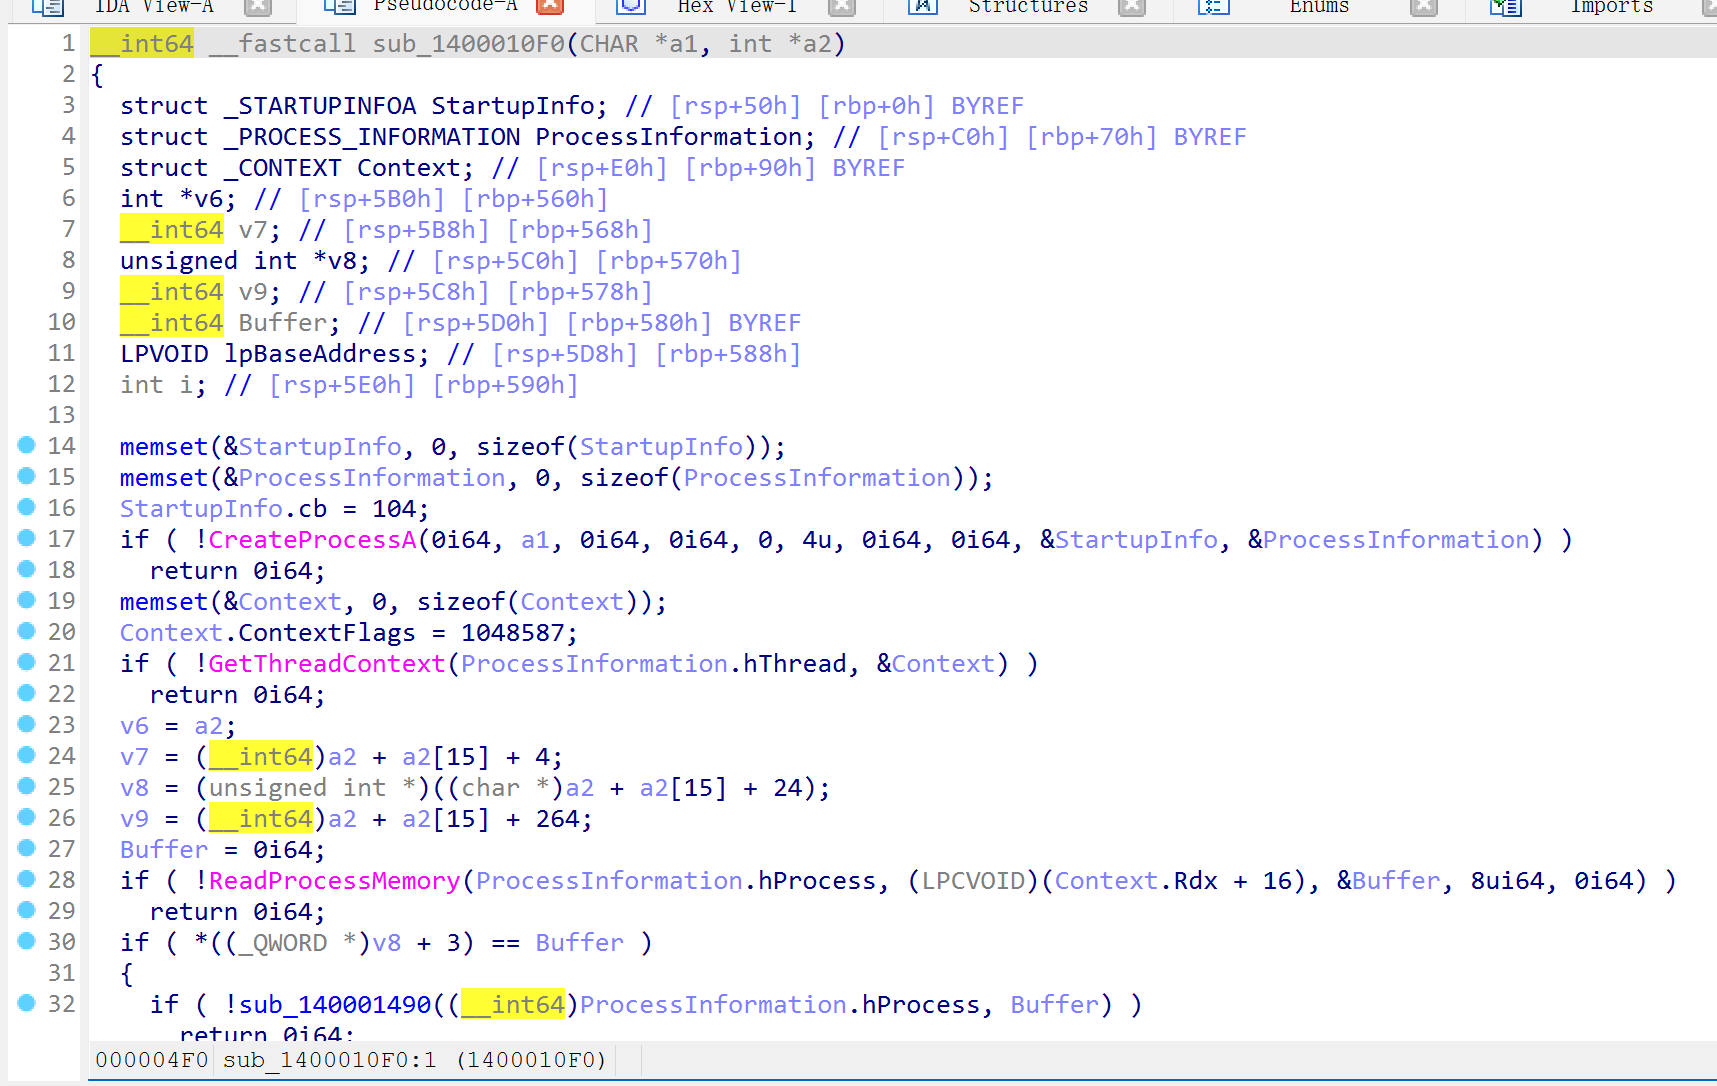Click the ReadProcessMemory function name
The width and height of the screenshot is (1717, 1086).
334,881
